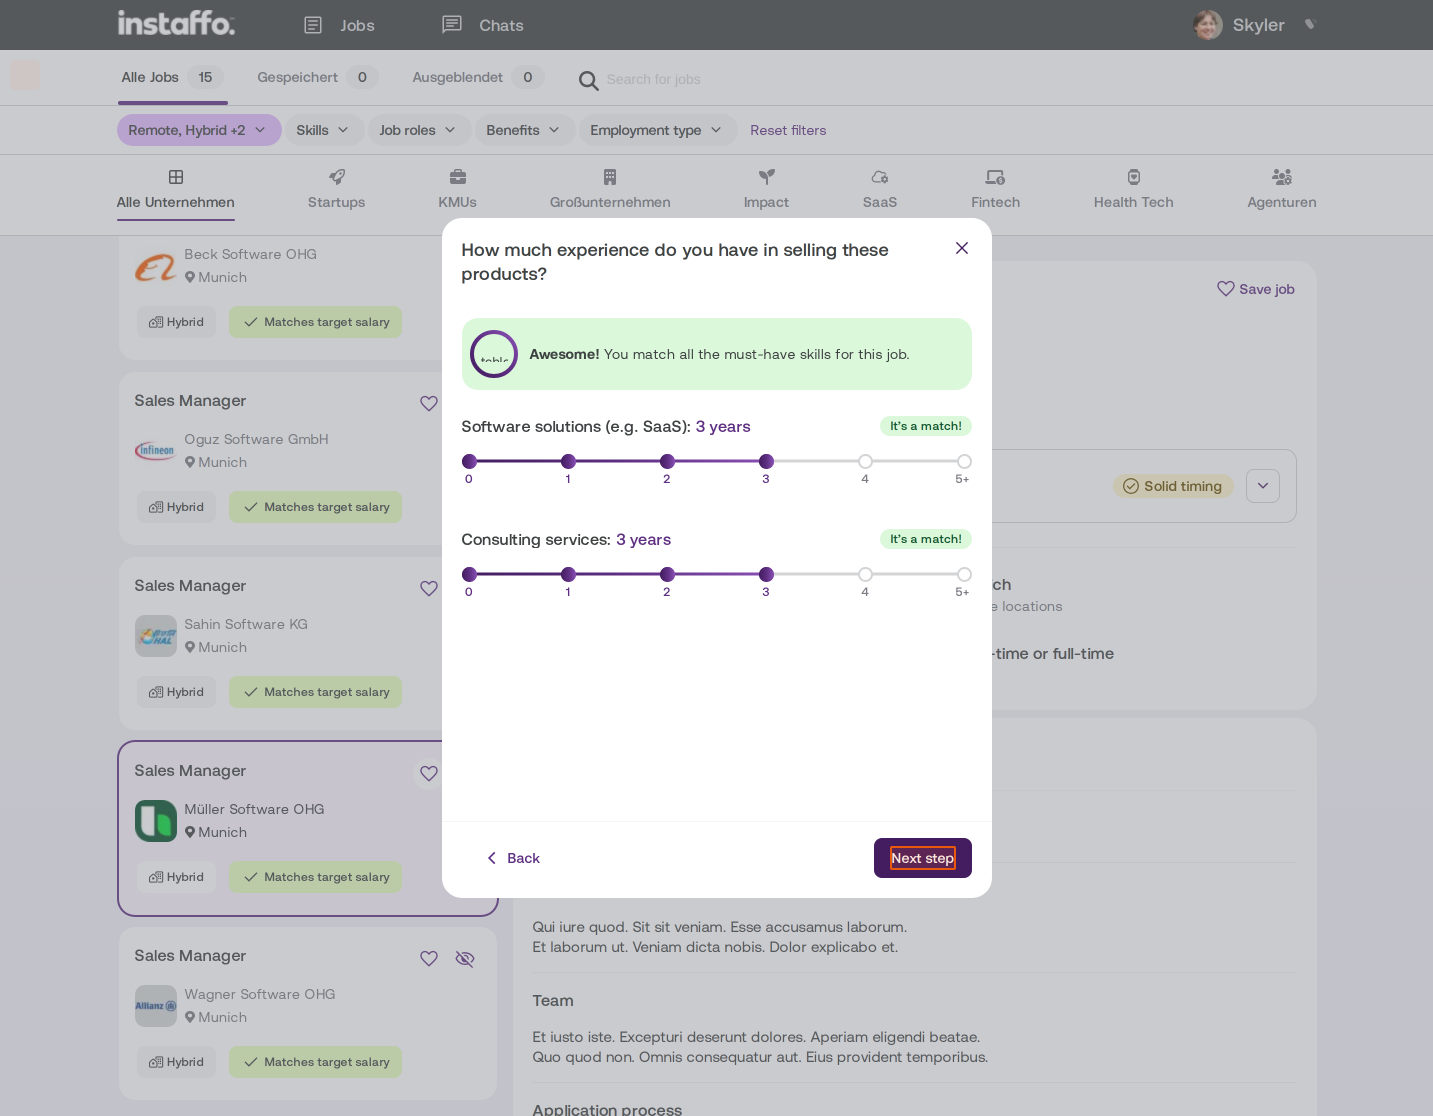Select the SaaS cloud icon
Image resolution: width=1433 pixels, height=1116 pixels.
[x=880, y=177]
